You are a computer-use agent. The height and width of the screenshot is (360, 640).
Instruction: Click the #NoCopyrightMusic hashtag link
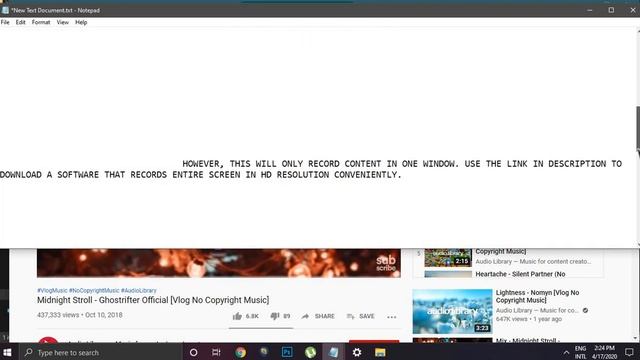point(94,291)
